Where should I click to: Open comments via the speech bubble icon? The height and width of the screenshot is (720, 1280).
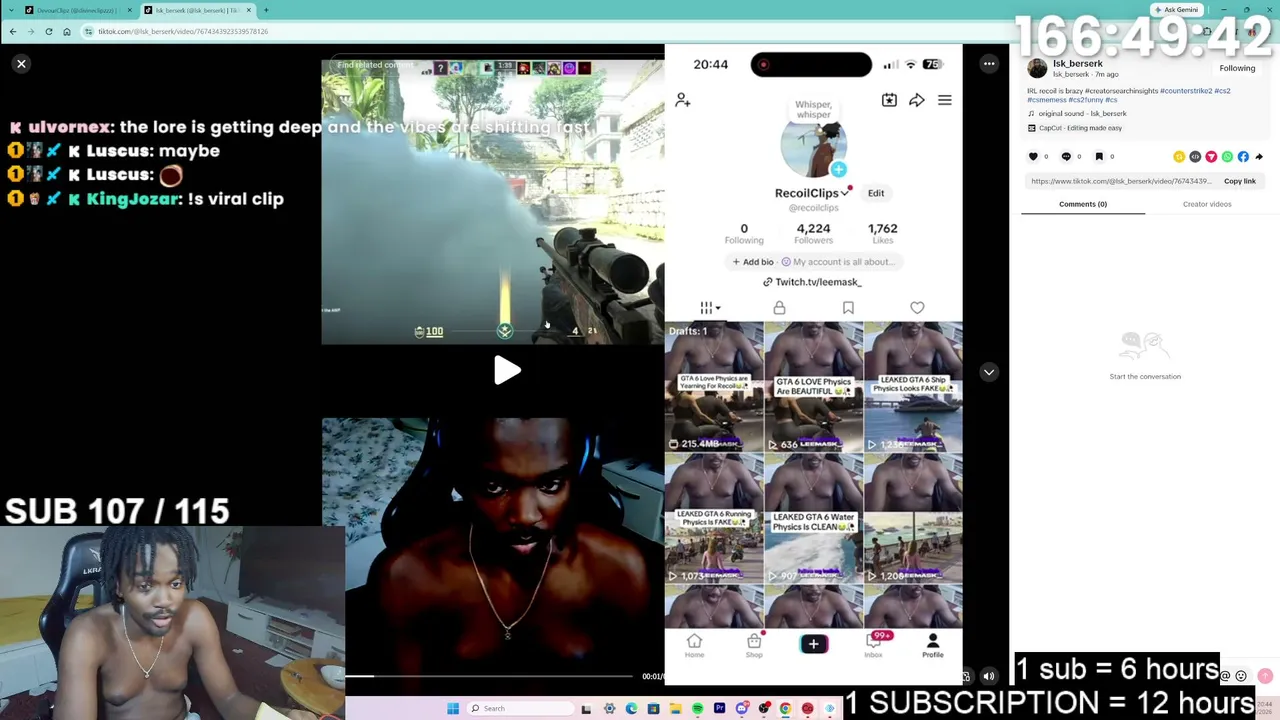pos(1066,157)
